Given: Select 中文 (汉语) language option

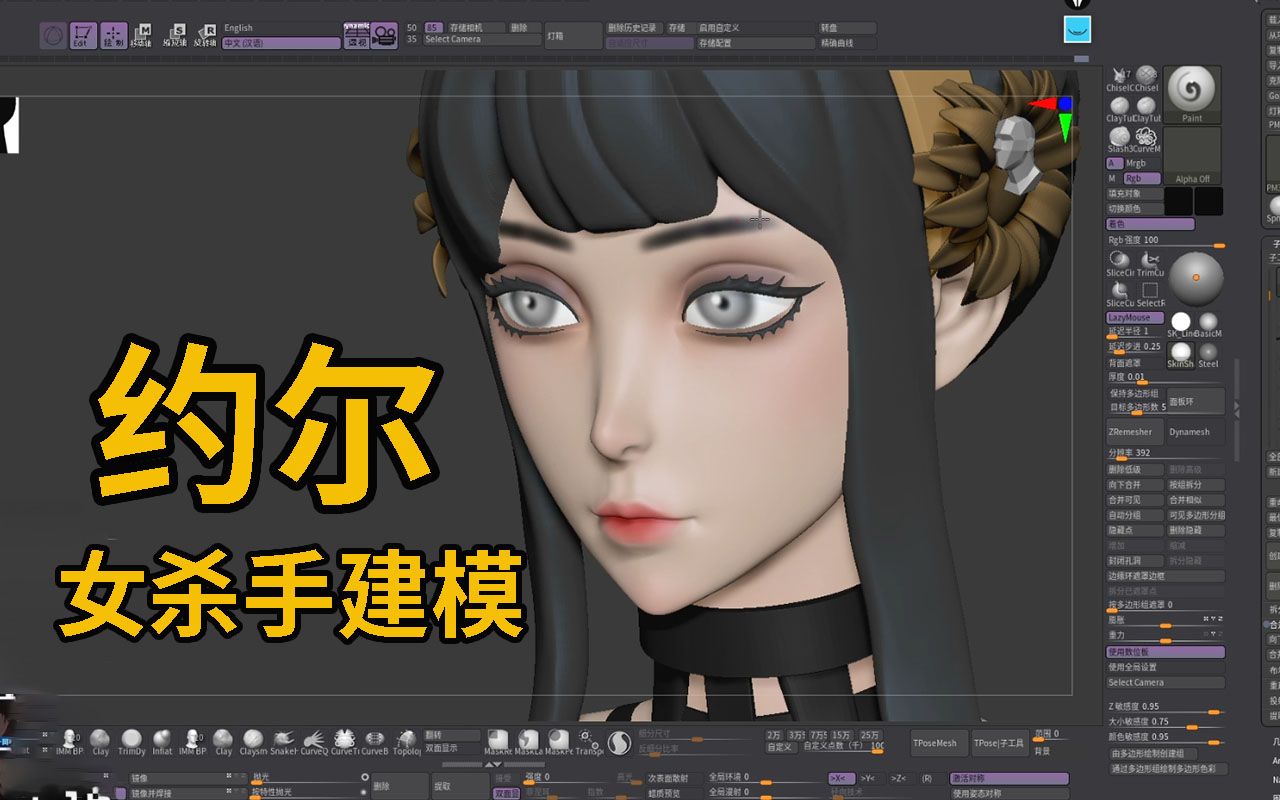Looking at the screenshot, I should 281,43.
